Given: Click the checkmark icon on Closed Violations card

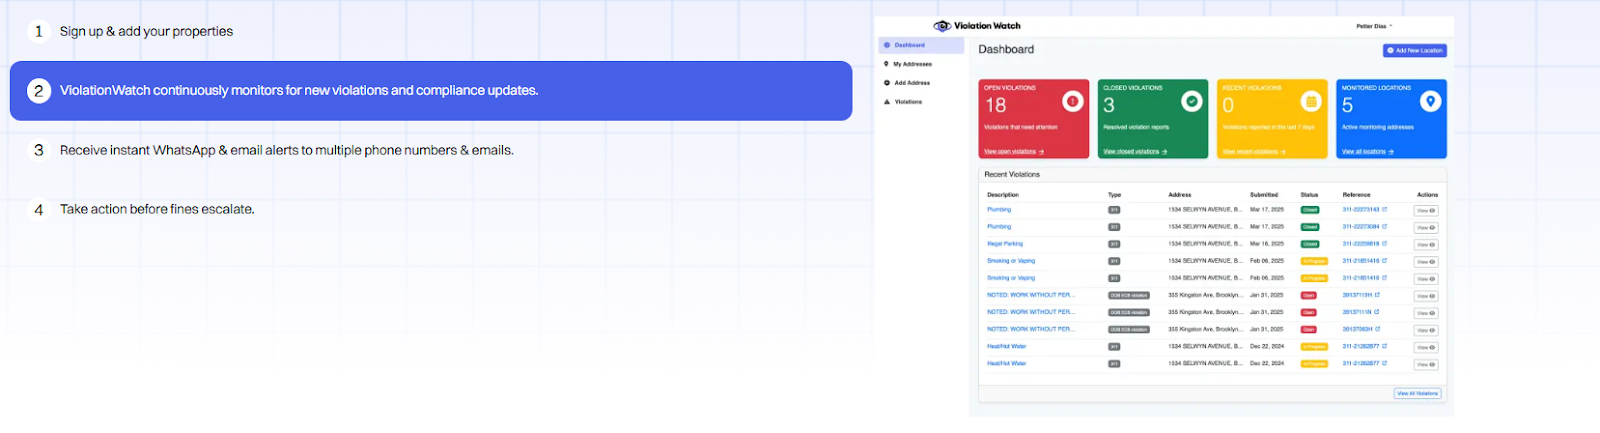Looking at the screenshot, I should (1192, 101).
